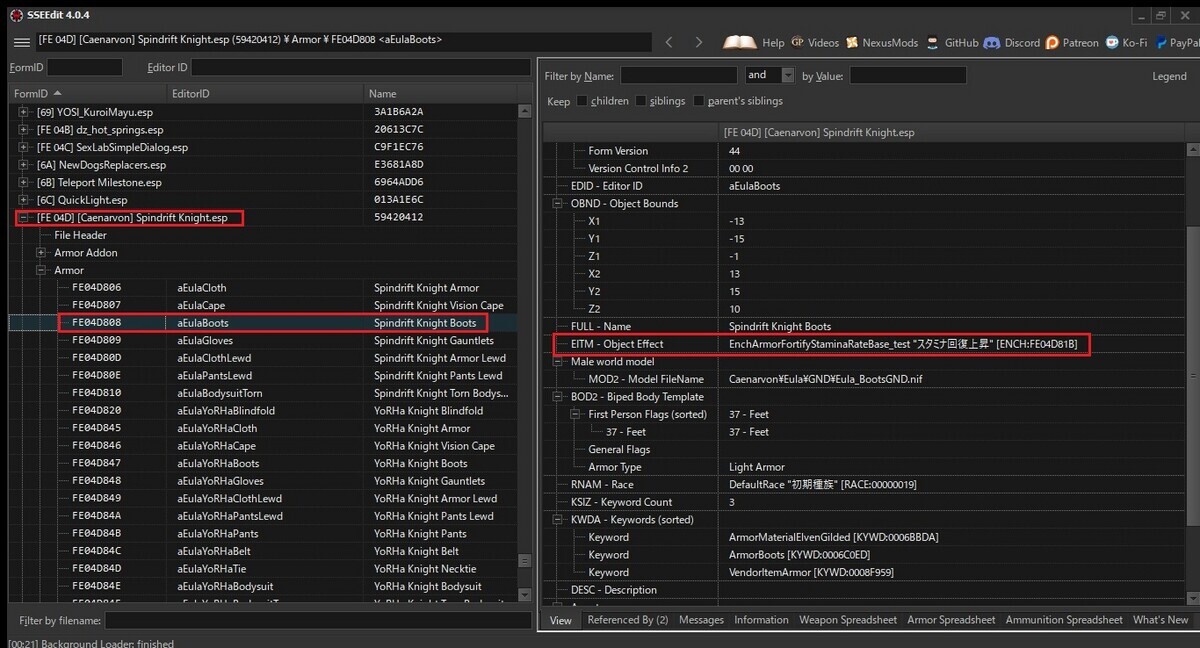Enable the Keep children checkbox
This screenshot has height=648, width=1200.
pyautogui.click(x=582, y=101)
